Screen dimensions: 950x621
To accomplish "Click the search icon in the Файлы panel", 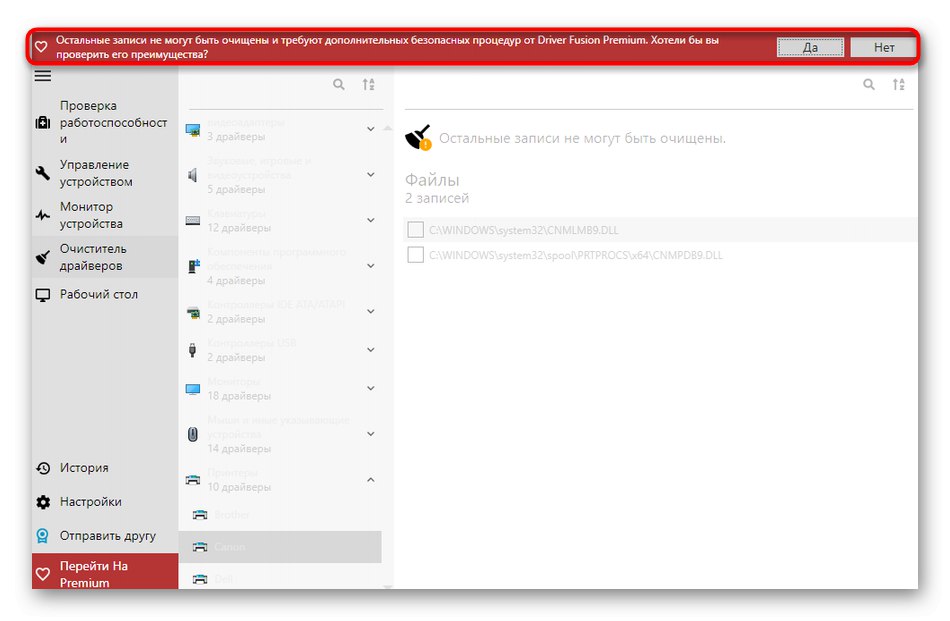I will click(869, 85).
